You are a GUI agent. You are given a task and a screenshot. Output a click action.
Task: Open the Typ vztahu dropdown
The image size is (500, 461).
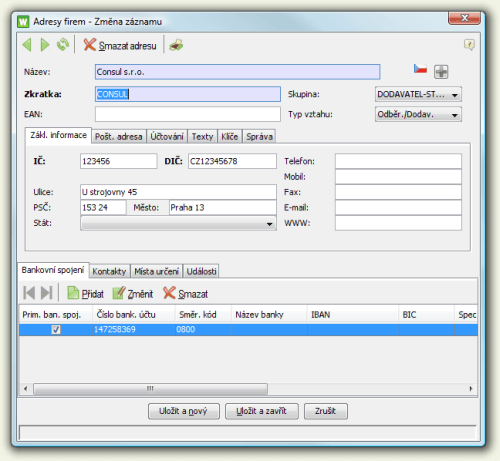[418, 114]
